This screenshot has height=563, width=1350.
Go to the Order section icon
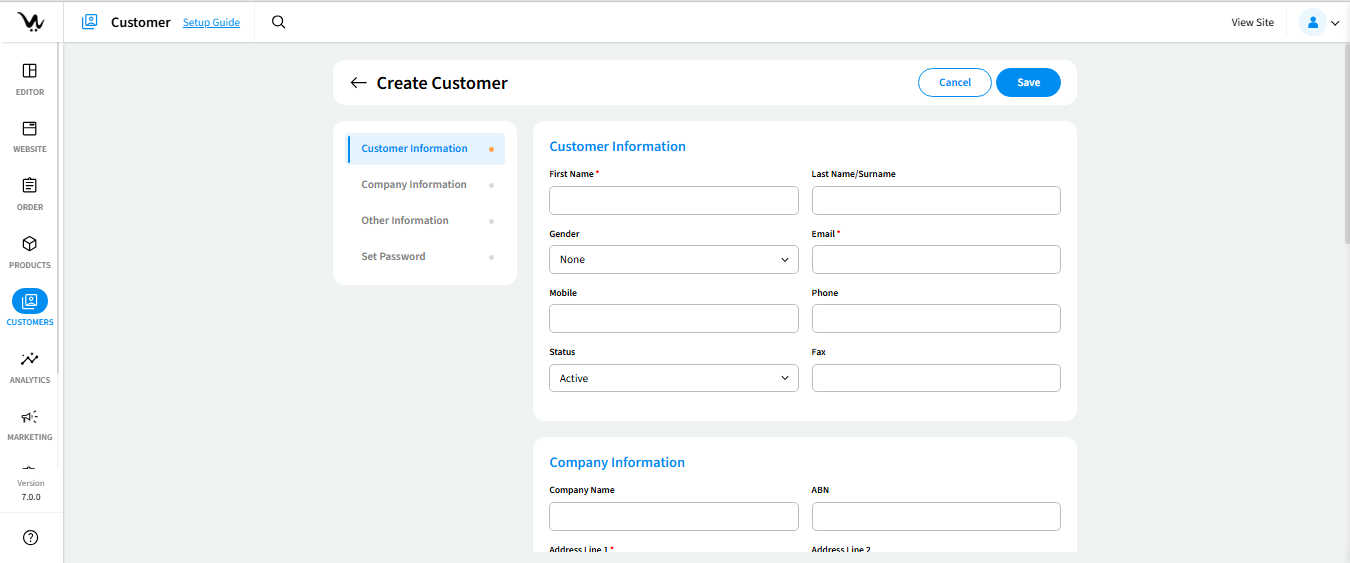coord(30,186)
